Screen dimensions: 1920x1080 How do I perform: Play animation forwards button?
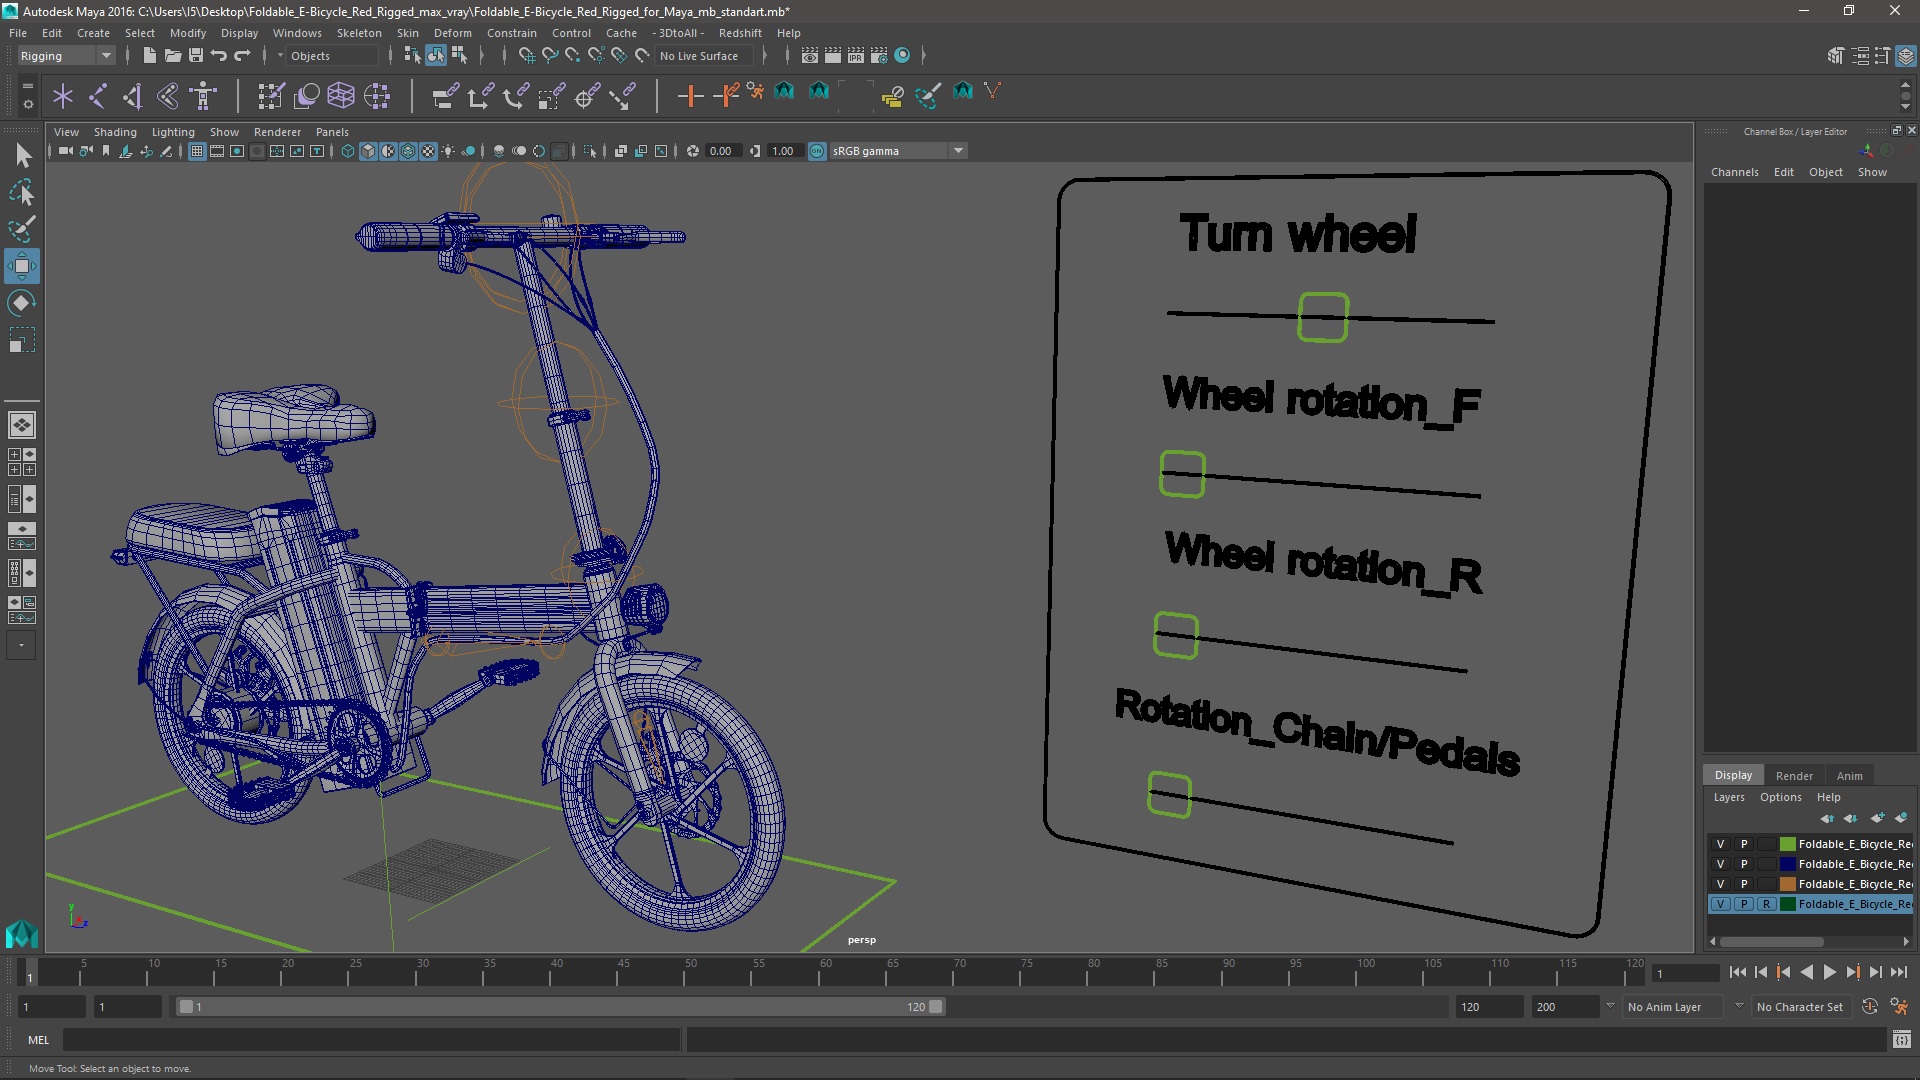coord(1829,972)
